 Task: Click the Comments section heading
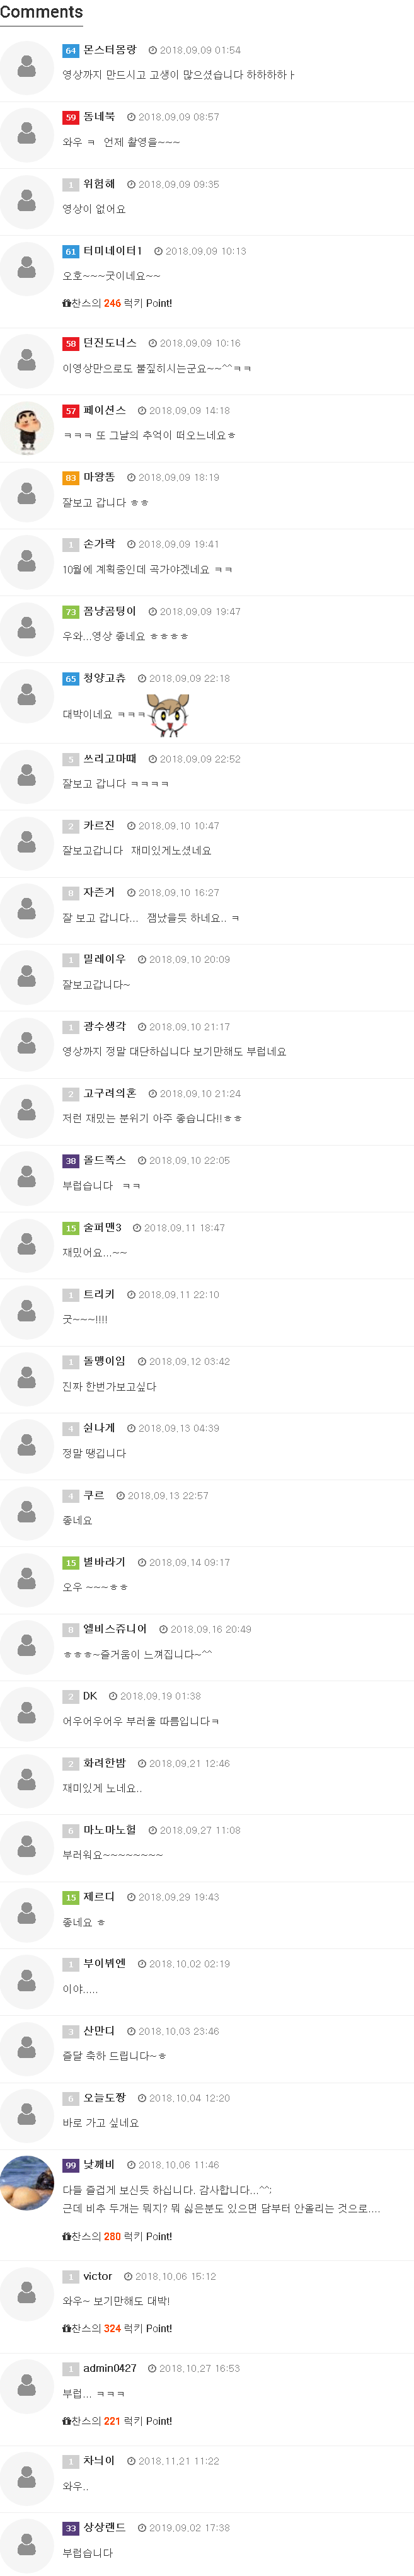(42, 12)
